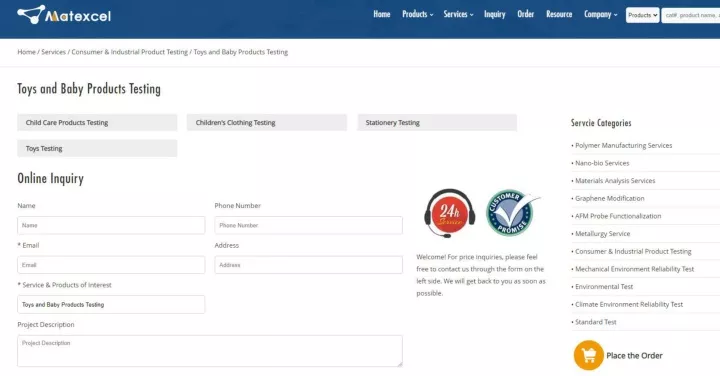Click the Place the Order text
The height and width of the screenshot is (376, 720).
pos(634,355)
